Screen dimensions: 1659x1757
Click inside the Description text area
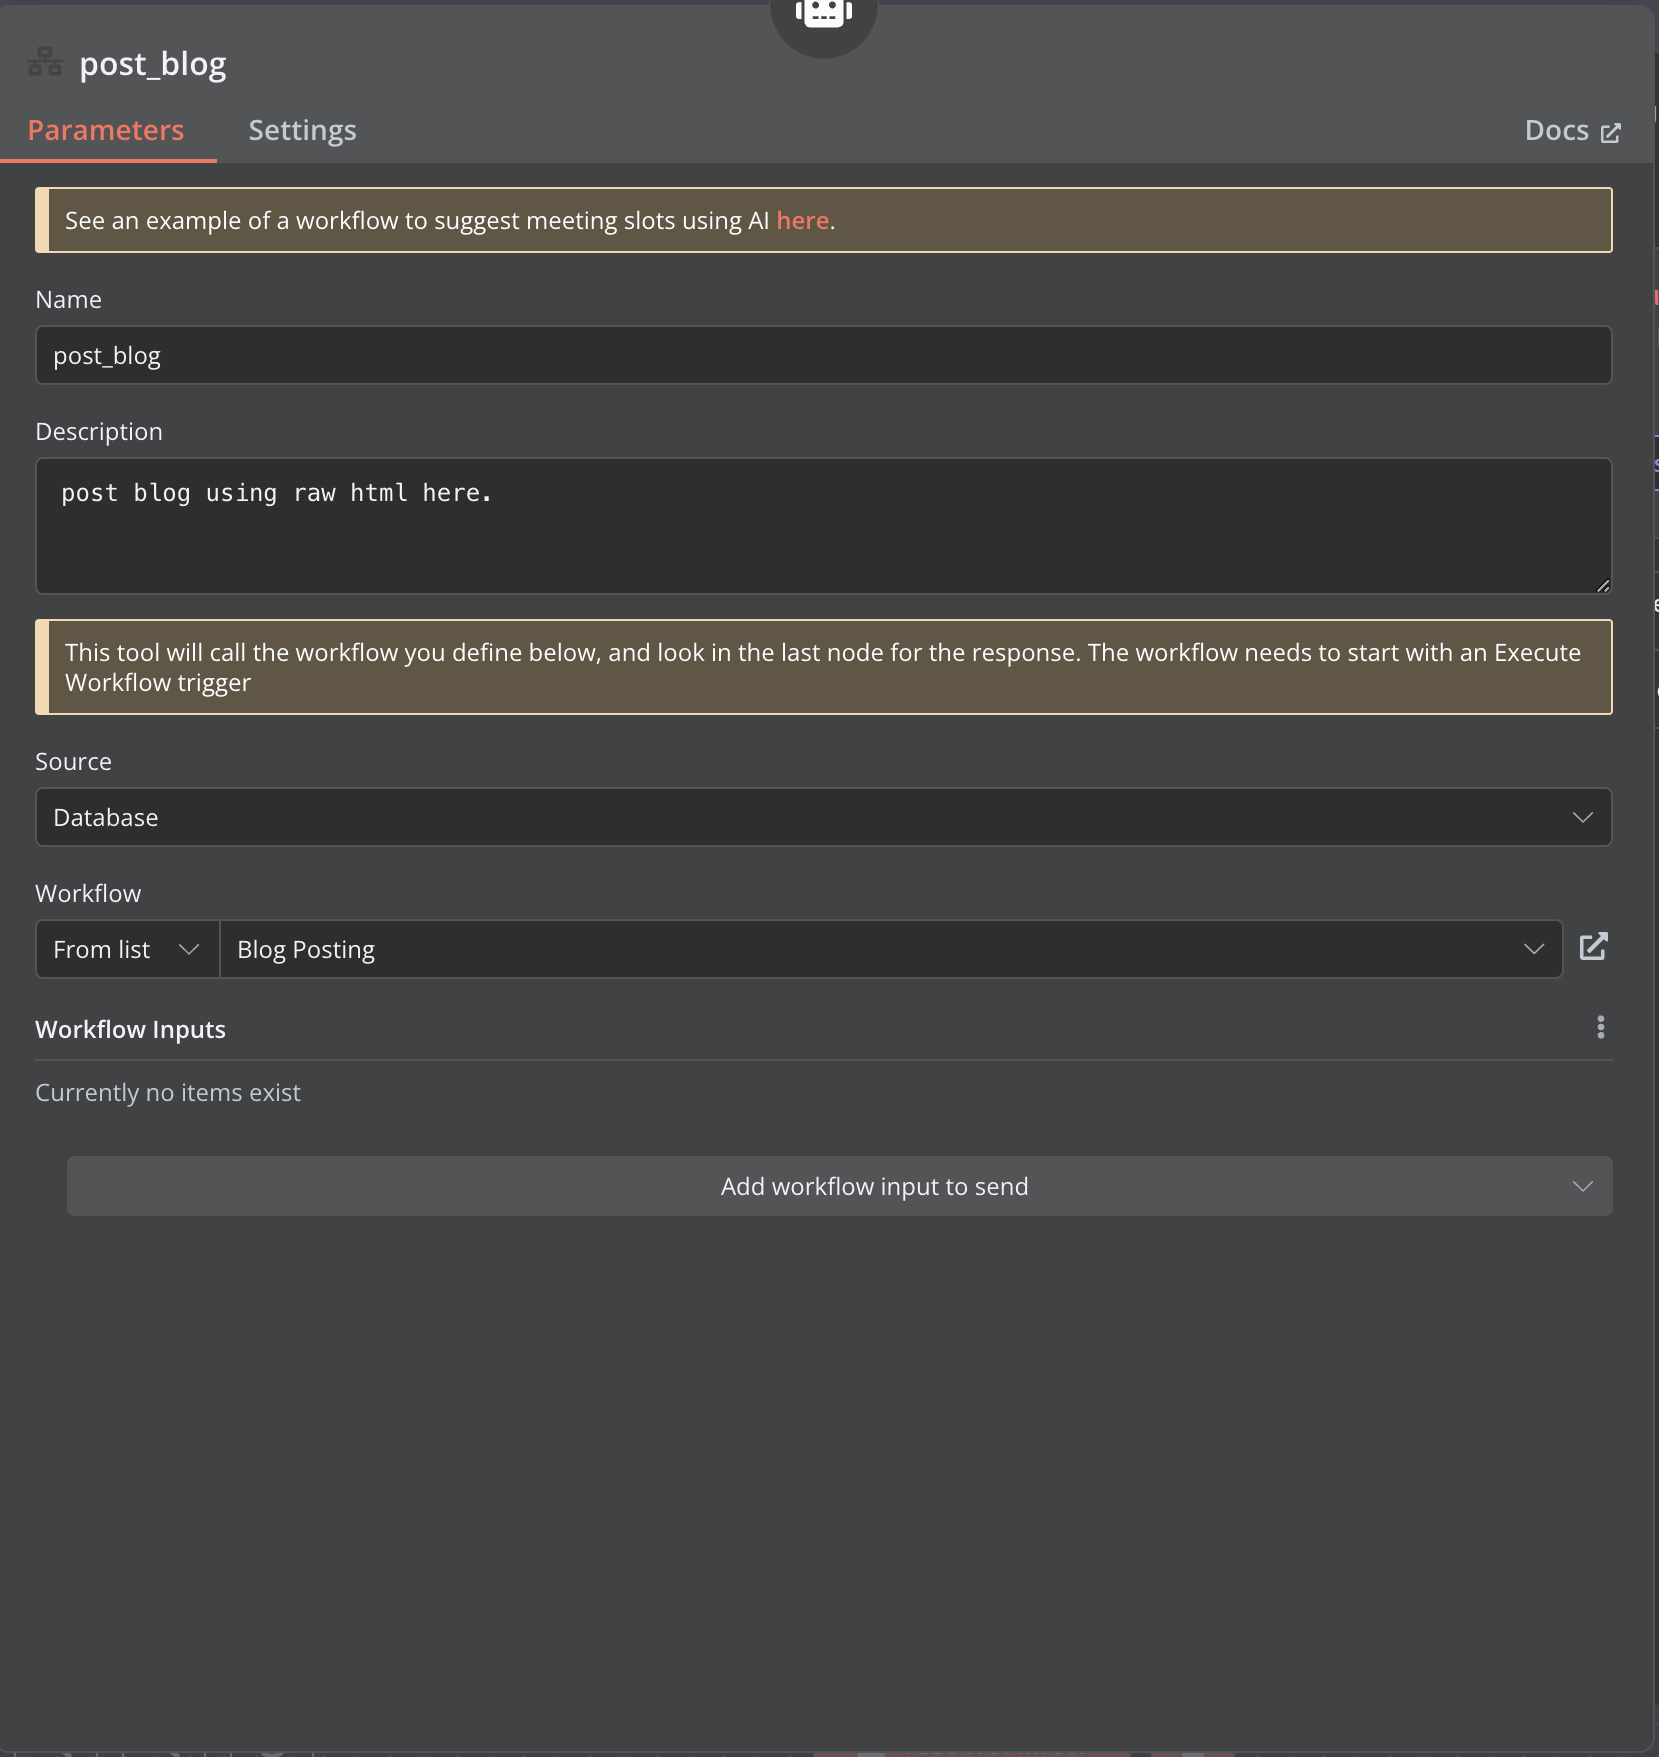click(x=824, y=526)
